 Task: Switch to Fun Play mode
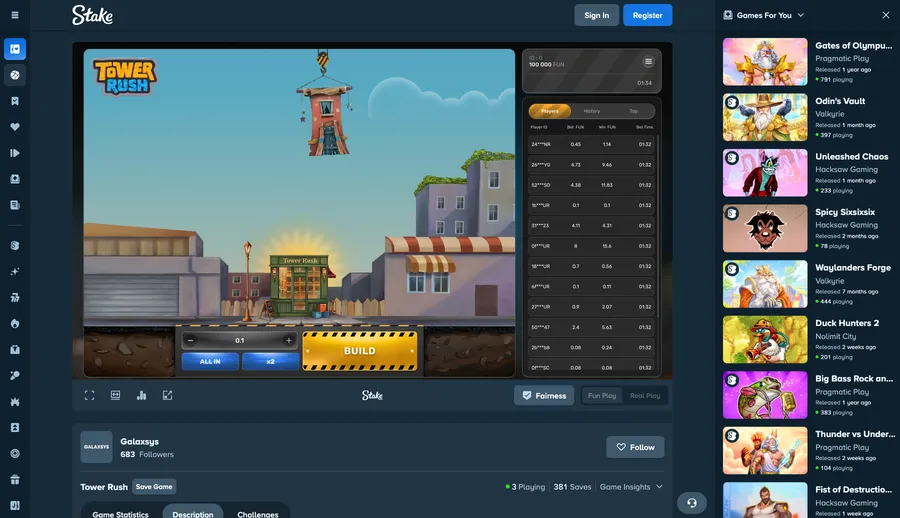[602, 396]
